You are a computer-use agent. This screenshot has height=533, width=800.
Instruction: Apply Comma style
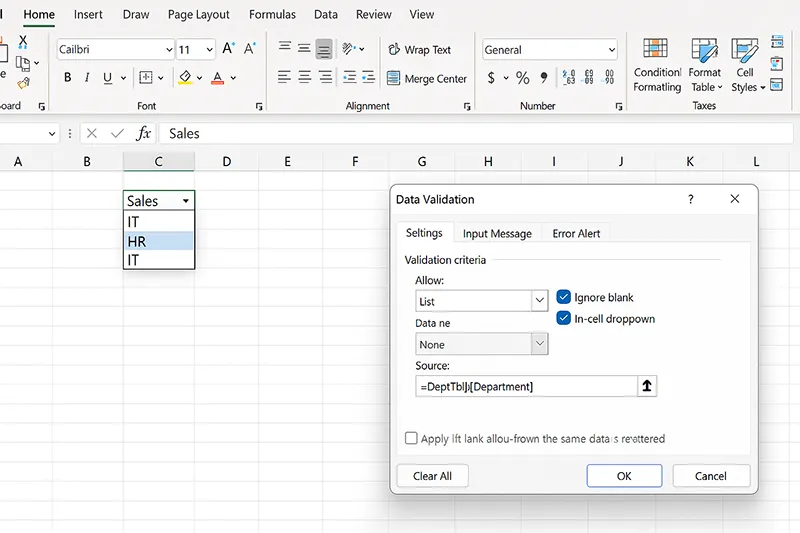click(x=544, y=78)
